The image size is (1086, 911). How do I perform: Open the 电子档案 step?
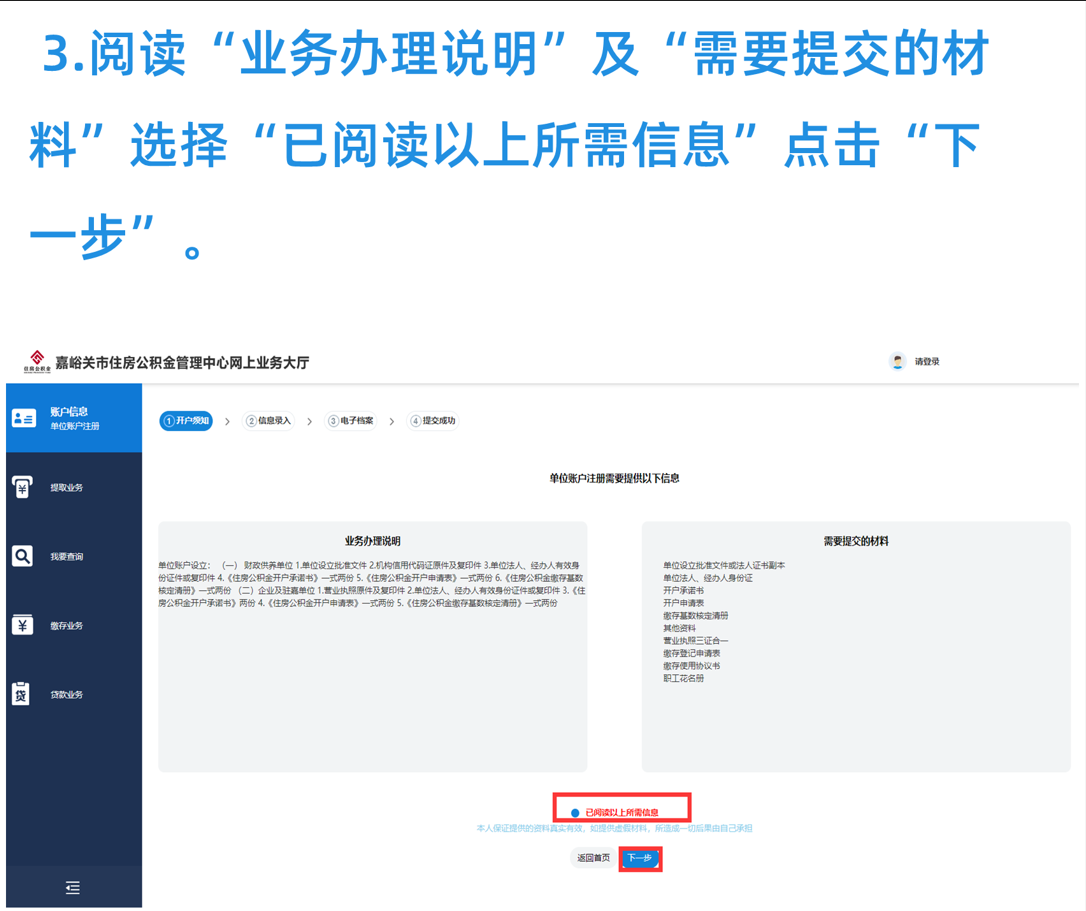point(351,421)
